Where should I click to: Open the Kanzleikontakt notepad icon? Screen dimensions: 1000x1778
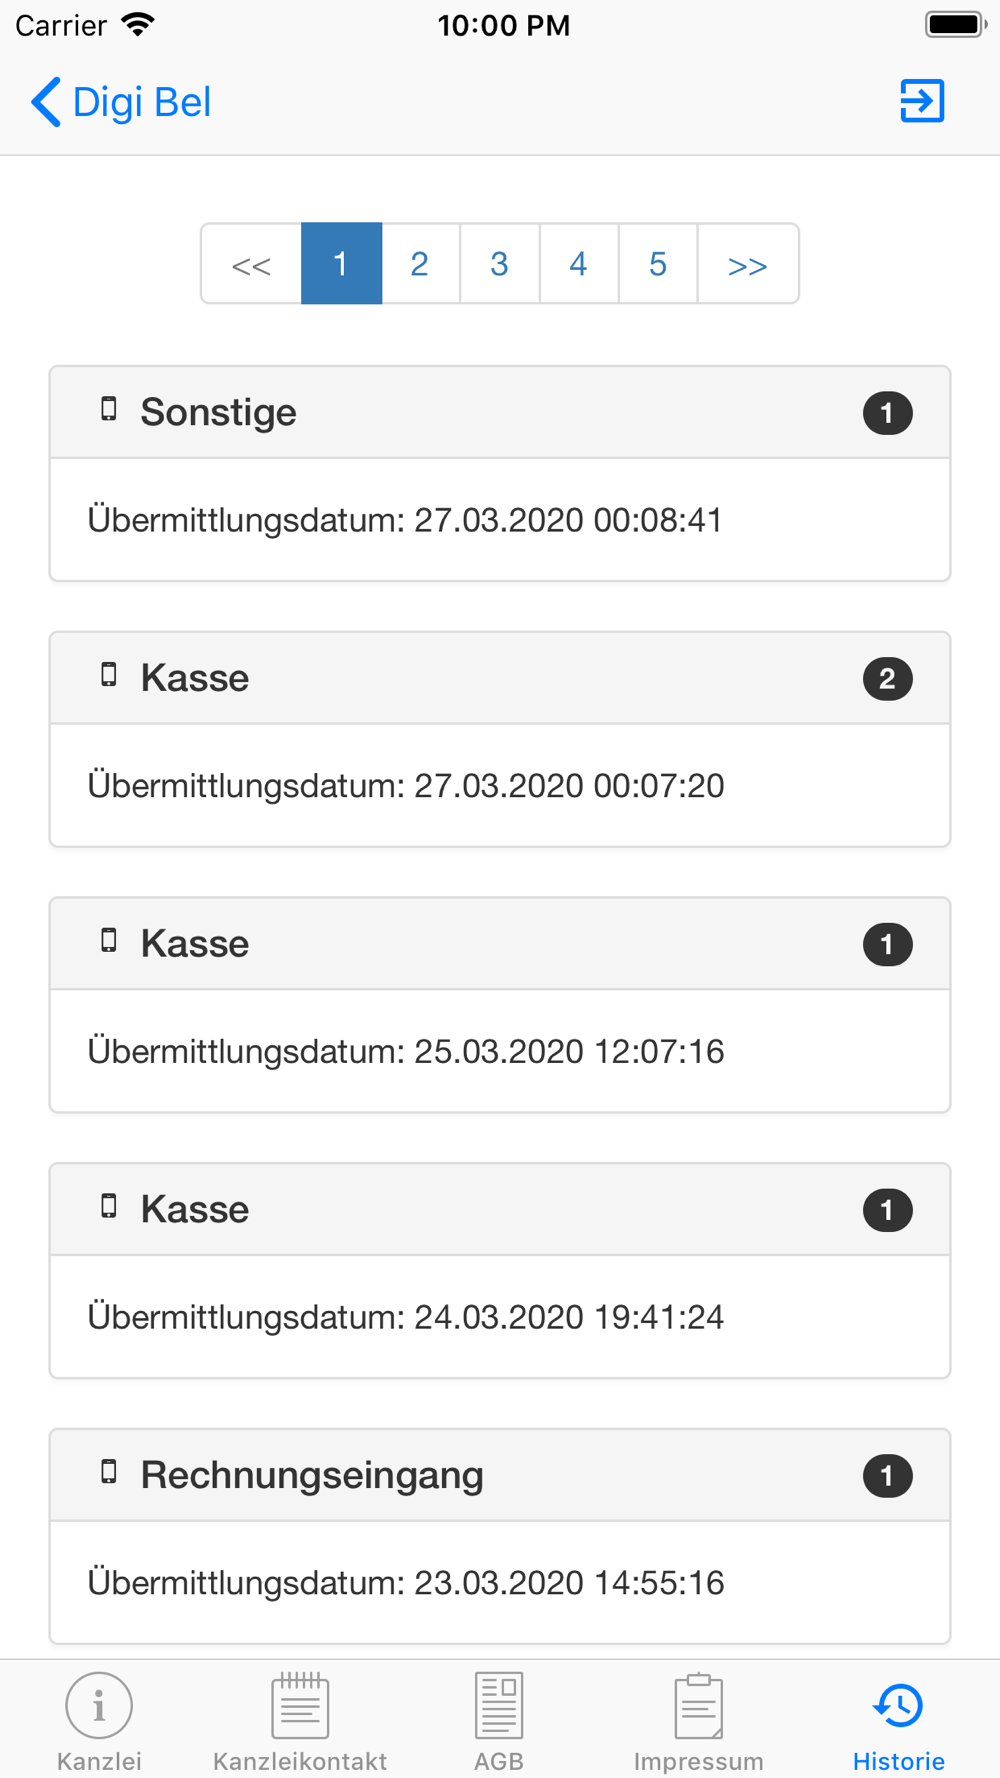tap(300, 1705)
